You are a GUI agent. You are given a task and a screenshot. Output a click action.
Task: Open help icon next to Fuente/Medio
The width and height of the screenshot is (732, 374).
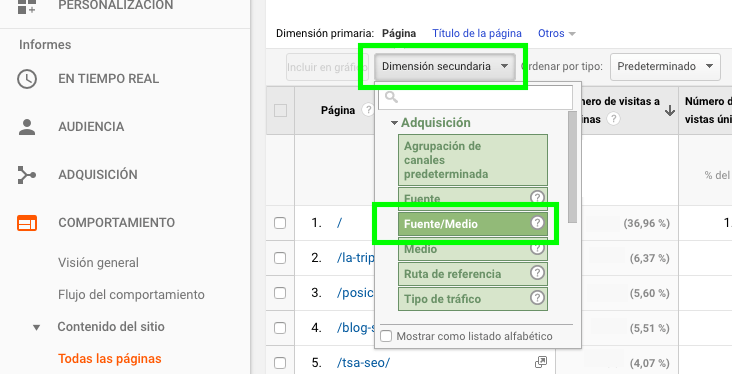537,222
